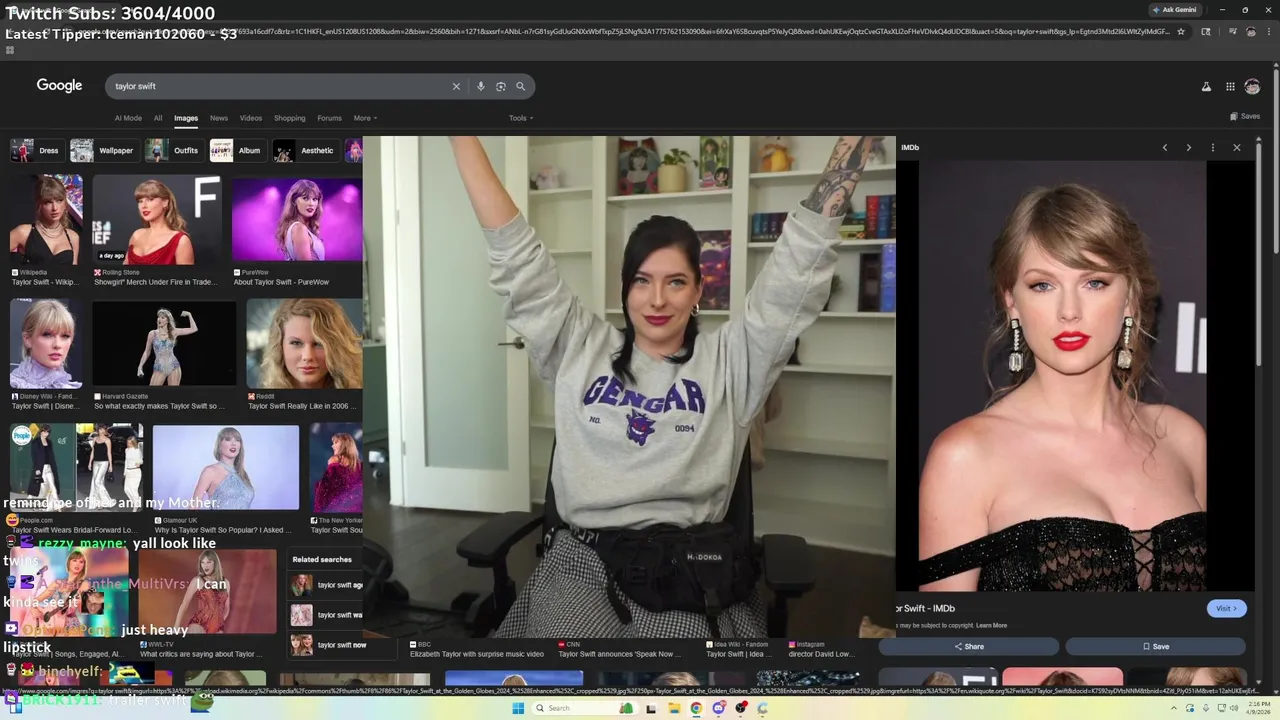Open Task View on the taskbar
This screenshot has height=720, width=1280.
pos(652,708)
